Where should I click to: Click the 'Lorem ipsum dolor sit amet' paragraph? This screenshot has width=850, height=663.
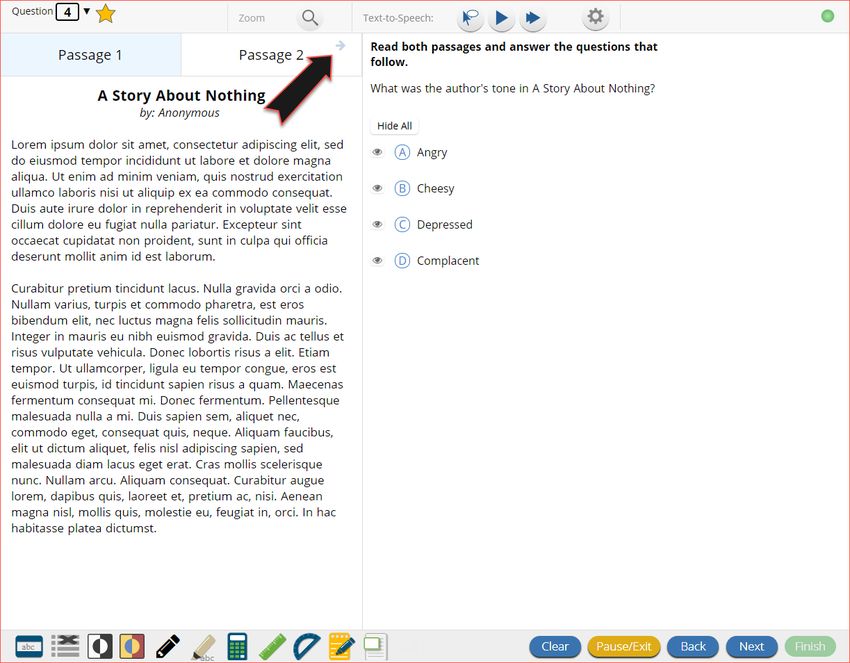[179, 200]
